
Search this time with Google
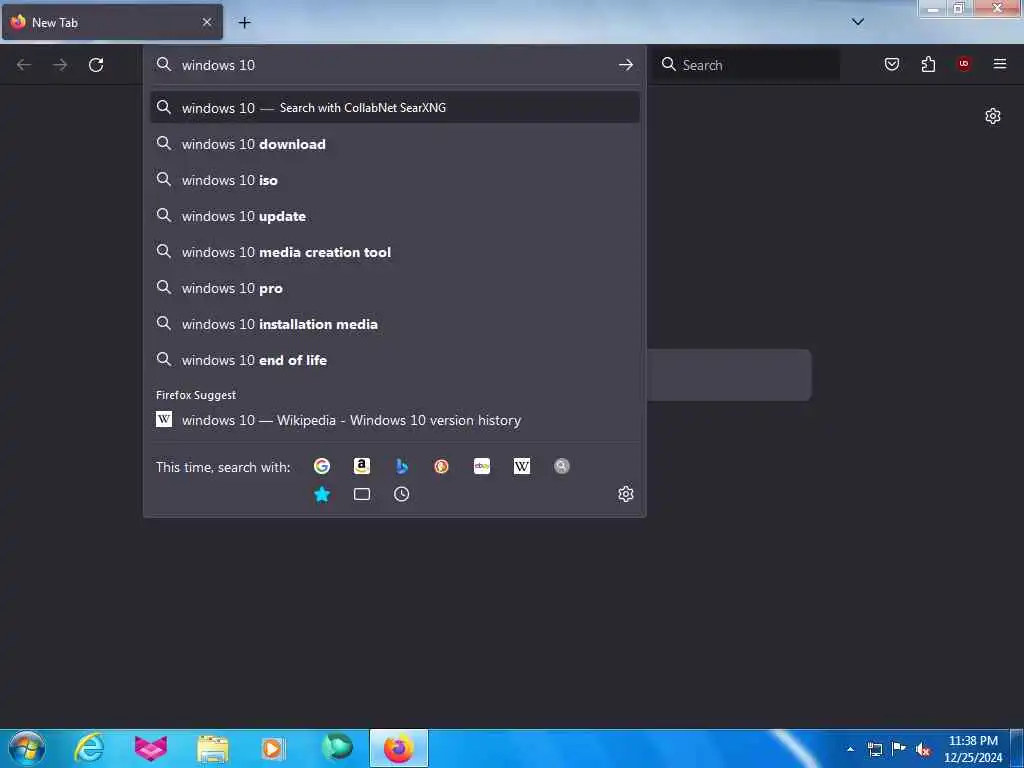pos(321,466)
